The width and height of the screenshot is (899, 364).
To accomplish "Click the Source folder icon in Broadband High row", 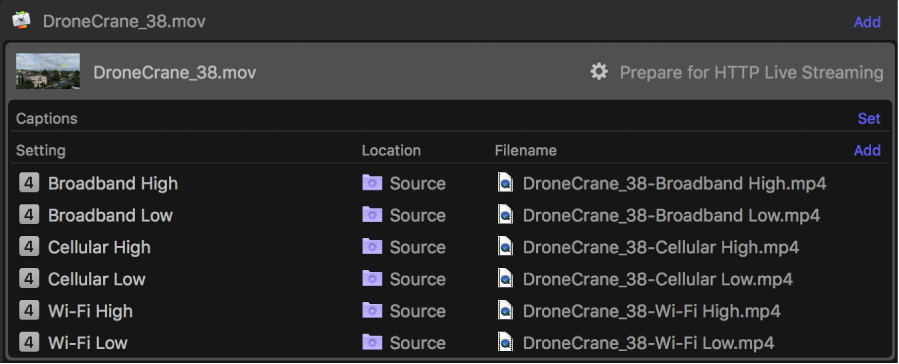I will point(372,183).
